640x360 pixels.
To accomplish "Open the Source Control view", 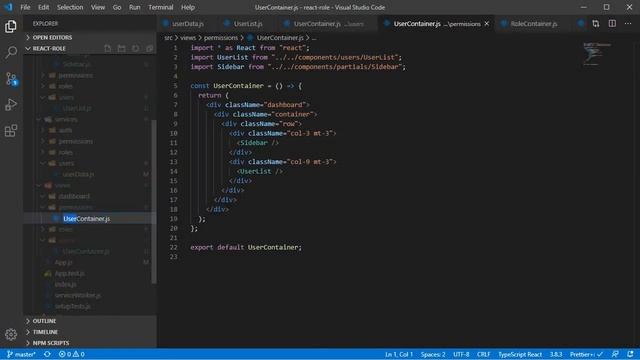I will pos(11,79).
